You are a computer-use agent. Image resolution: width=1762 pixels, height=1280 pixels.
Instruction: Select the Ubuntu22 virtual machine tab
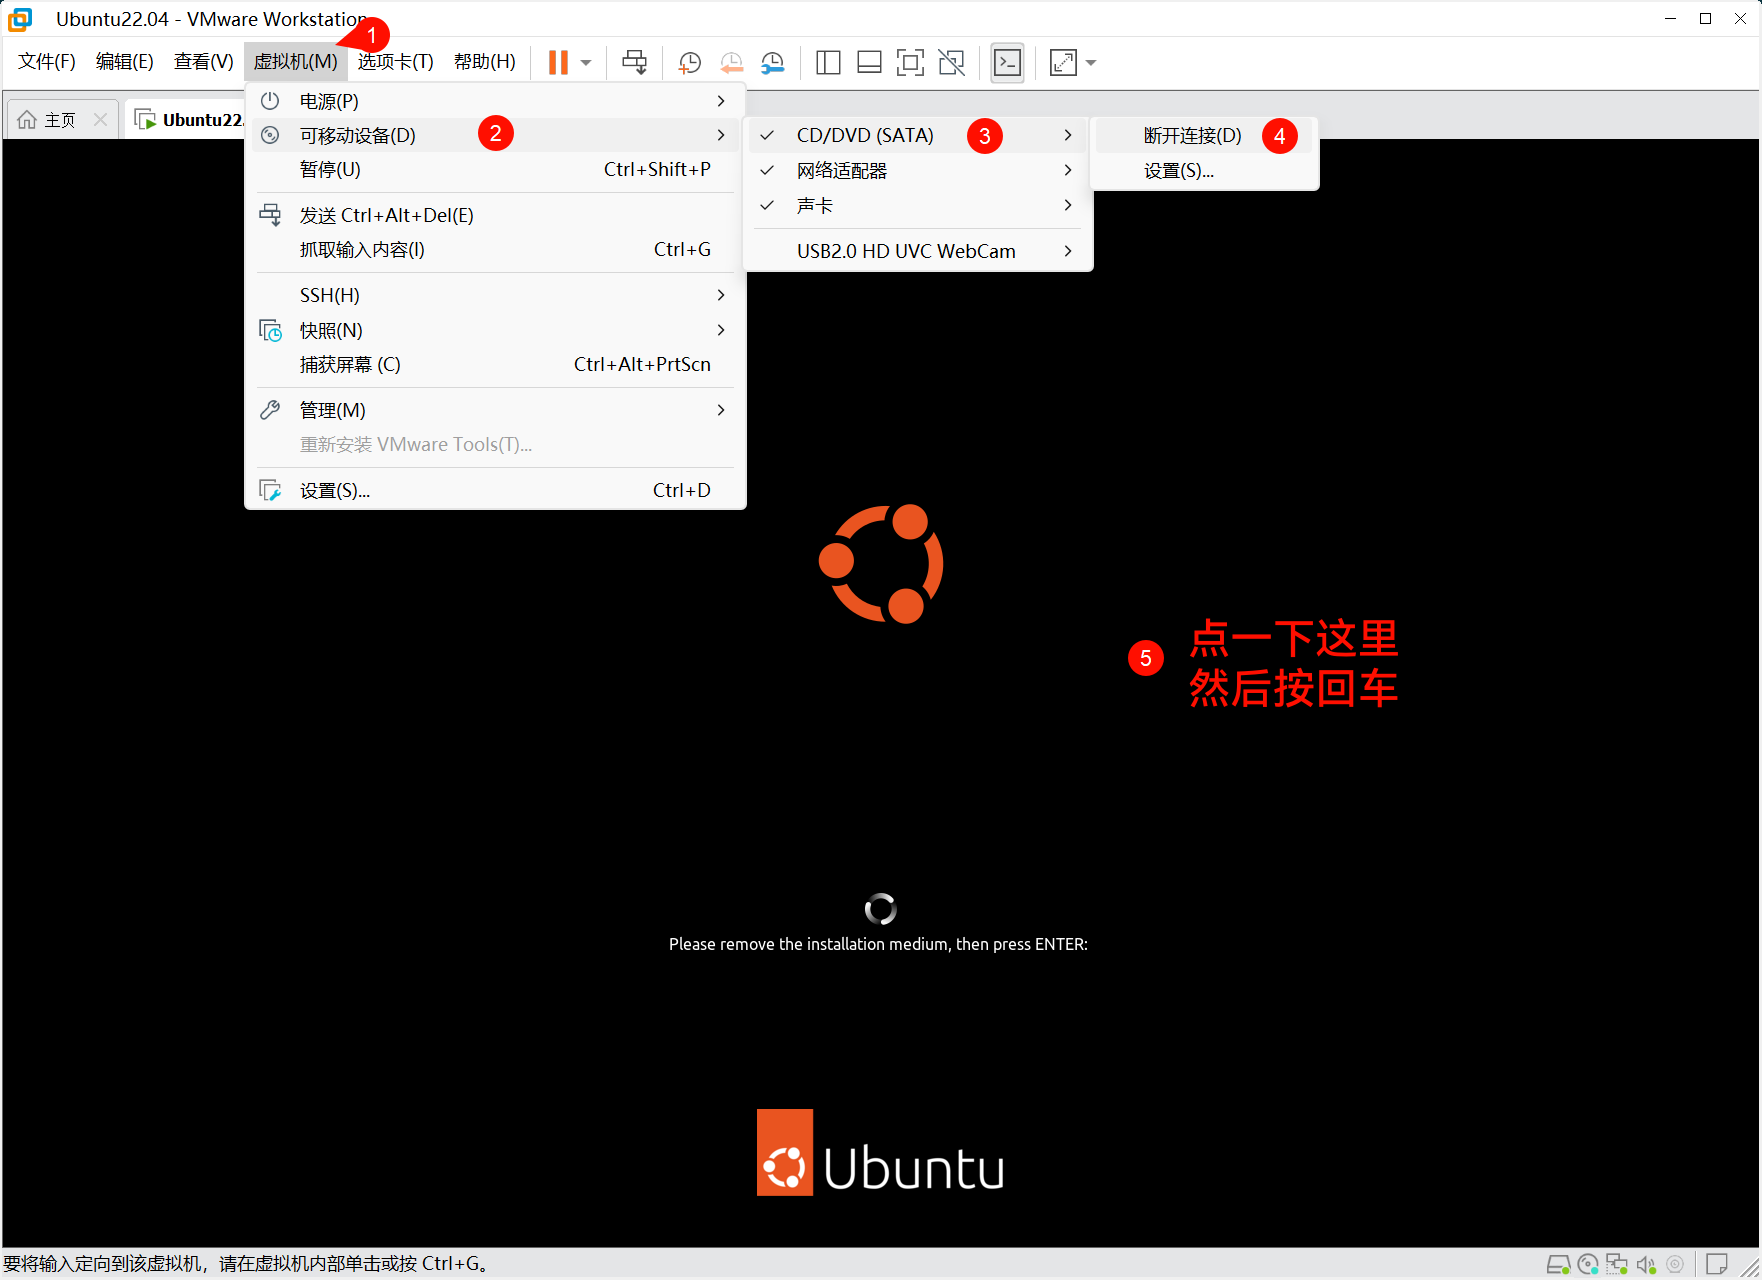coord(190,120)
